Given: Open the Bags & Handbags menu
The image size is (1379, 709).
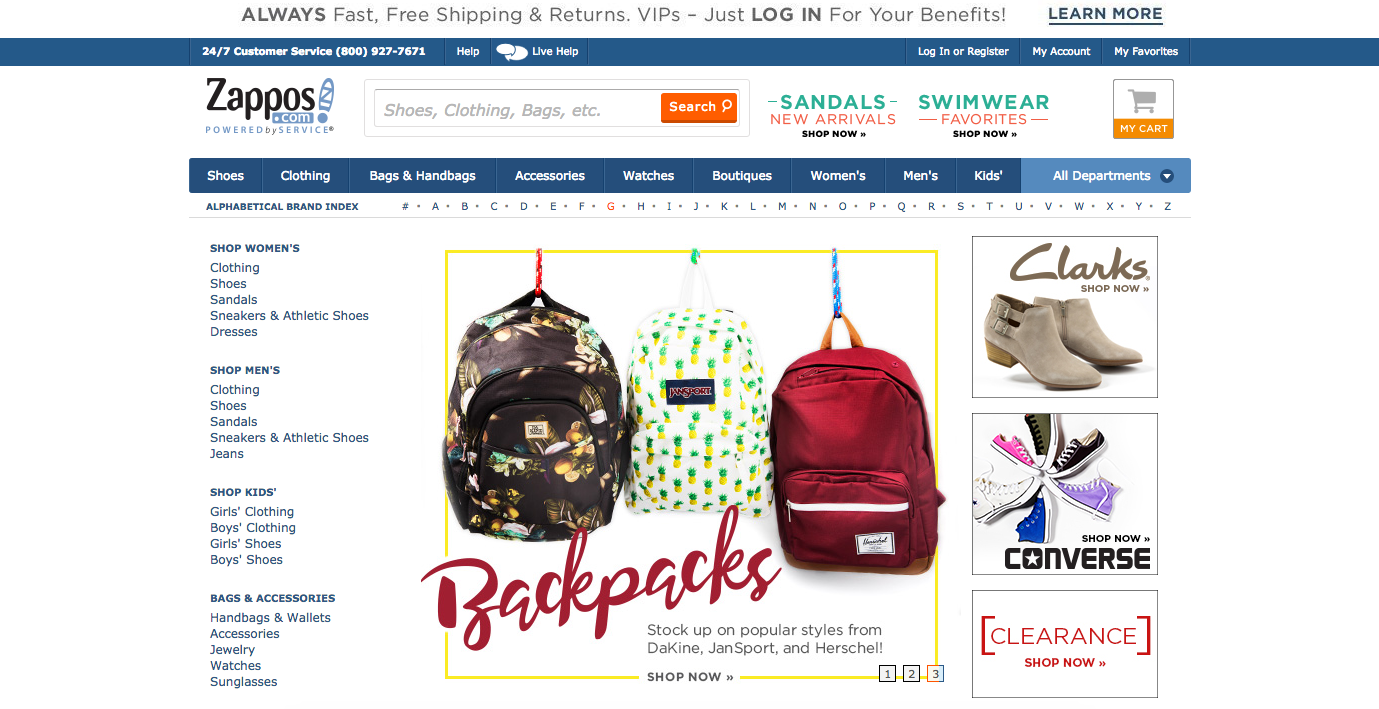Looking at the screenshot, I should click(422, 176).
